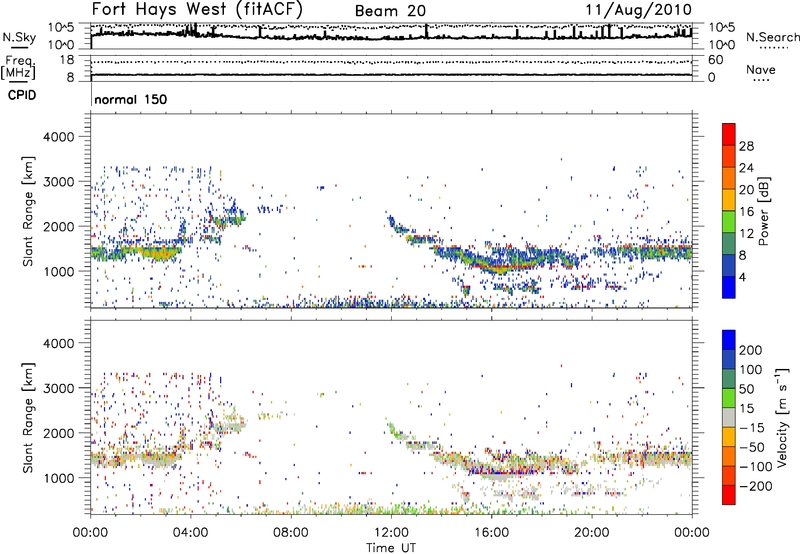Click bright blue top segment of Velocity bar
The height and width of the screenshot is (554, 800).
tap(729, 340)
